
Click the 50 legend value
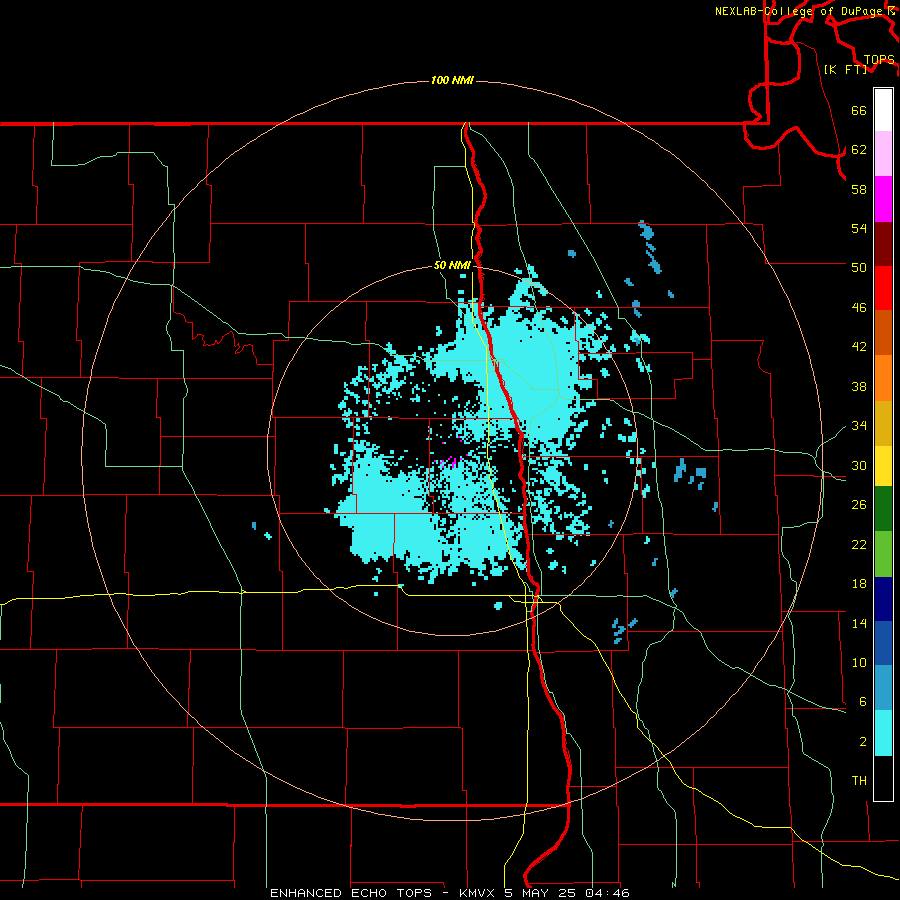[859, 267]
